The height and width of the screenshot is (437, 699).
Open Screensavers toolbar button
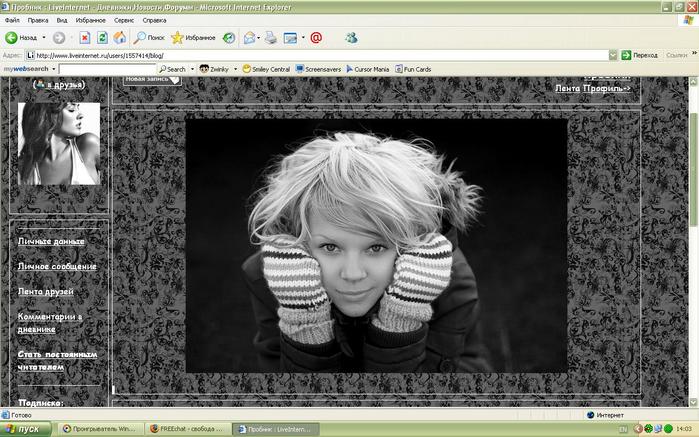tap(318, 69)
